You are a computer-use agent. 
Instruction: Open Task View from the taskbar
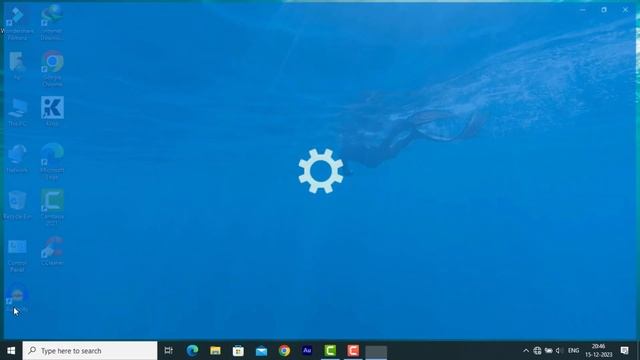tap(169, 351)
